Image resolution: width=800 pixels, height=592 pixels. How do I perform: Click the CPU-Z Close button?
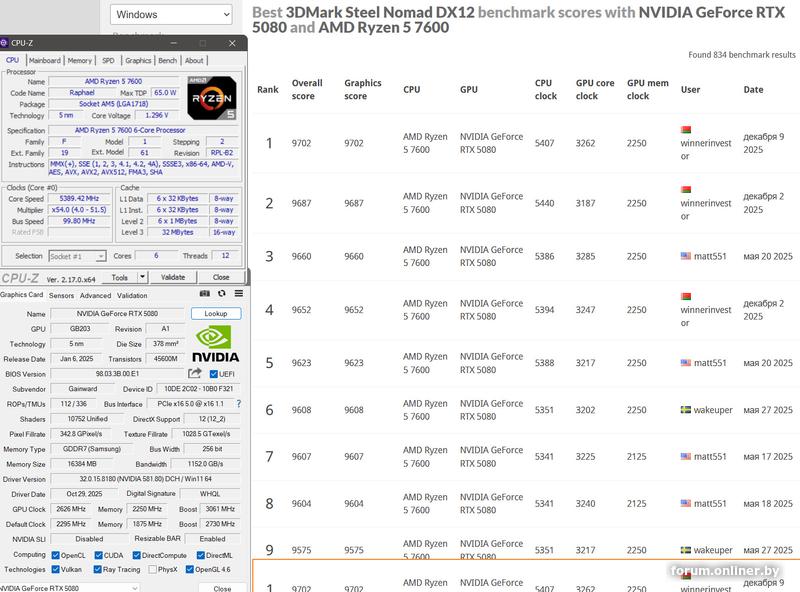[221, 277]
